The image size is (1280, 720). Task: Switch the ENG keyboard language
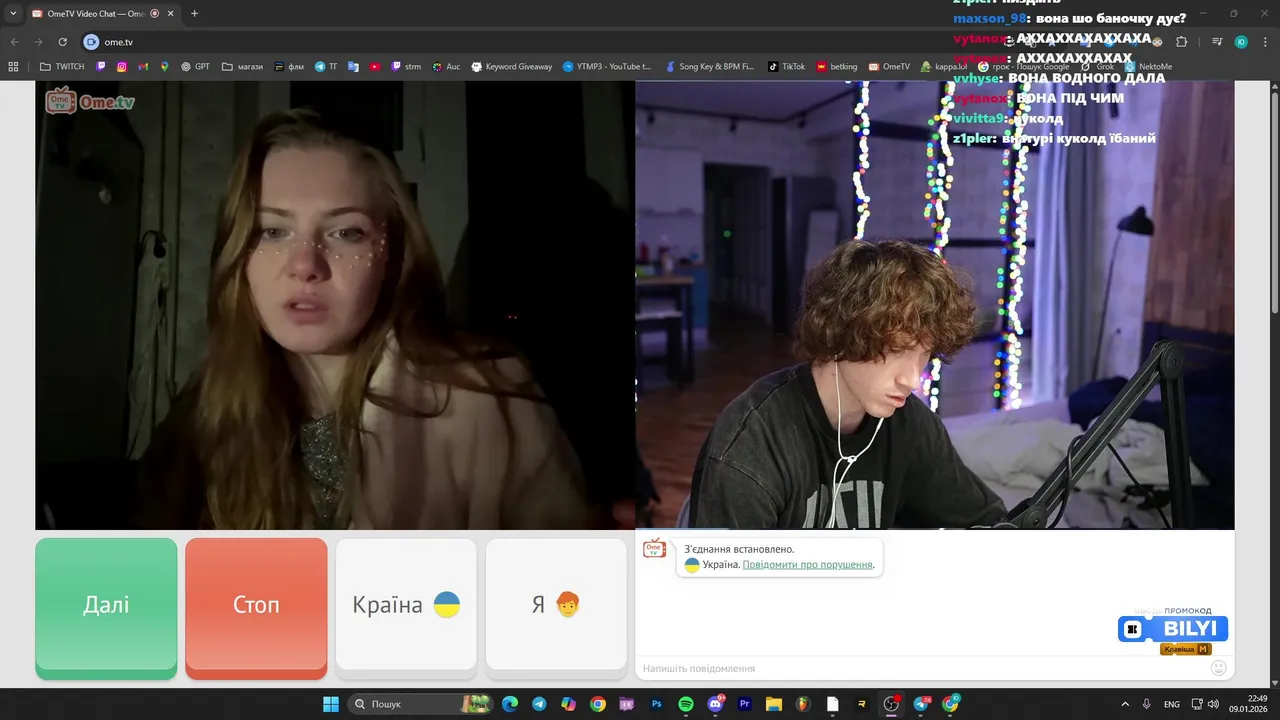1172,704
